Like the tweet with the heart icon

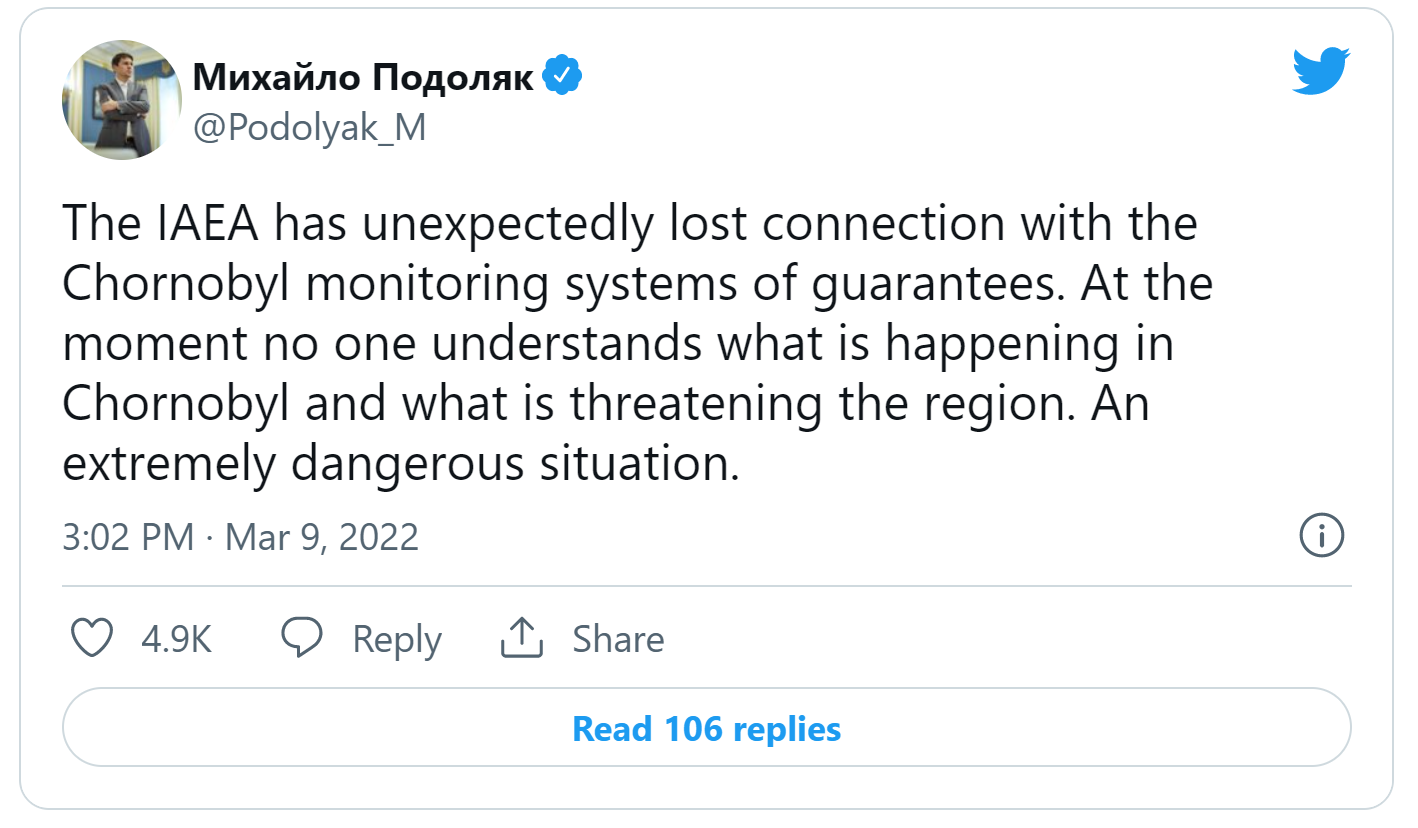tap(94, 638)
